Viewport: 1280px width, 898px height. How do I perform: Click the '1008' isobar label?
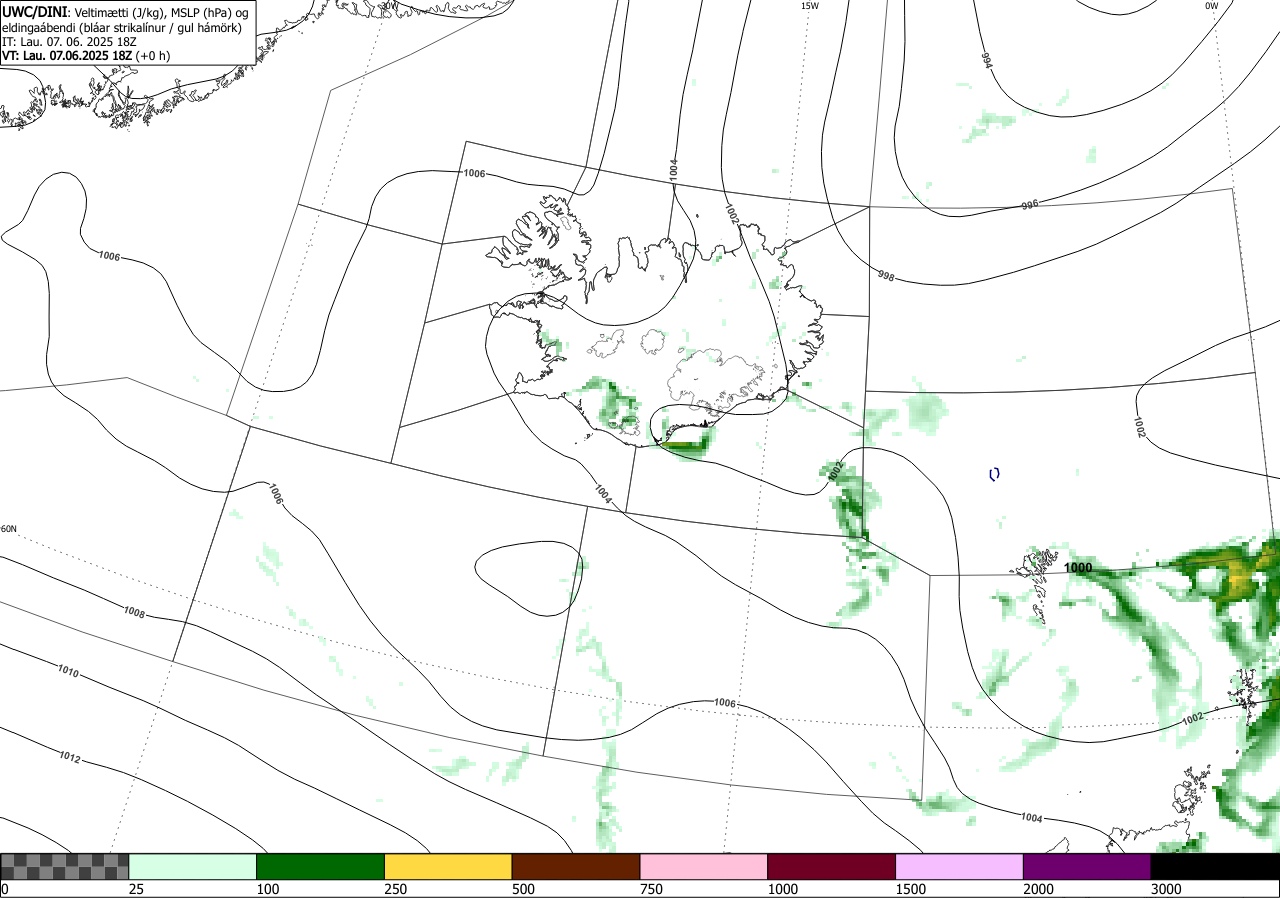(134, 612)
